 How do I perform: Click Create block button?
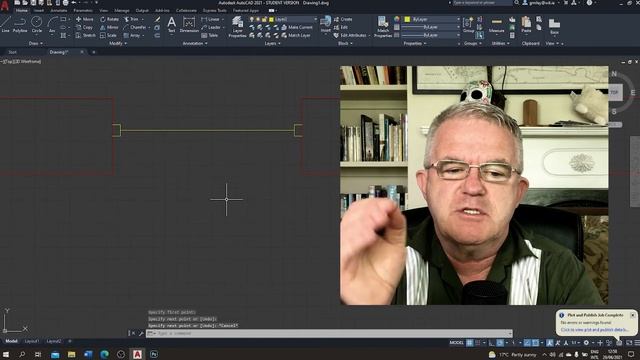pyautogui.click(x=343, y=19)
